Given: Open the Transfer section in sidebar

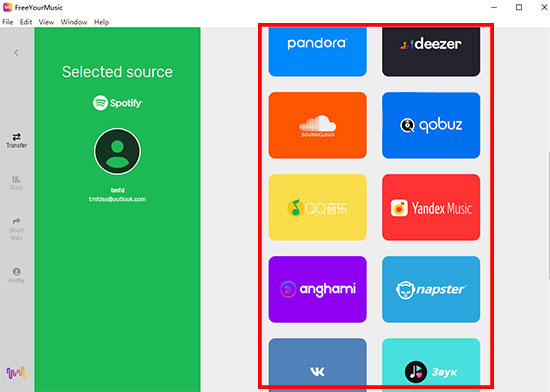Looking at the screenshot, I should pyautogui.click(x=16, y=140).
